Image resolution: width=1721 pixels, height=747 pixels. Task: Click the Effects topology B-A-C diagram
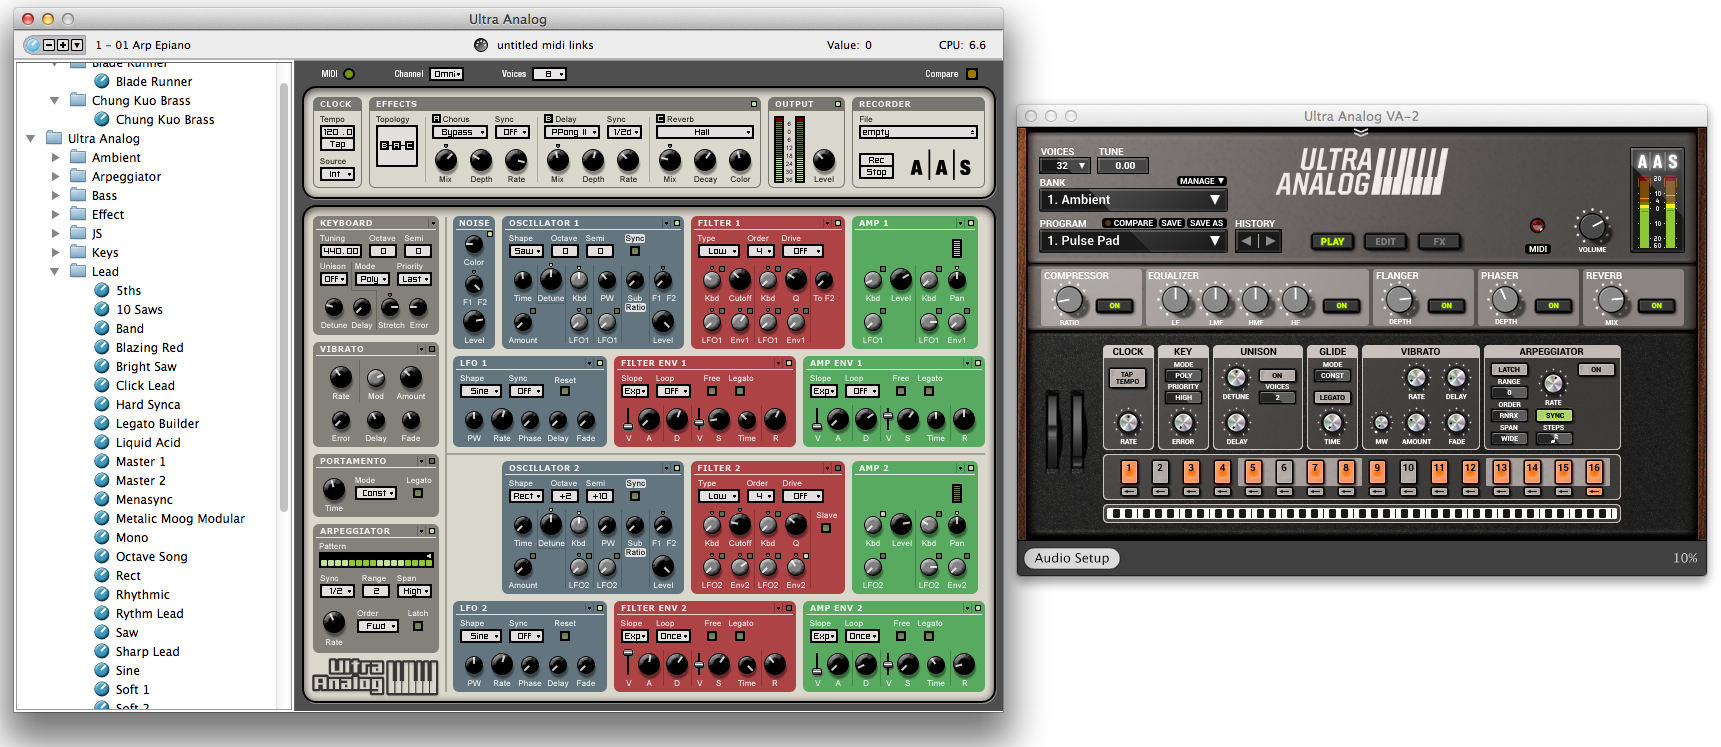click(396, 146)
